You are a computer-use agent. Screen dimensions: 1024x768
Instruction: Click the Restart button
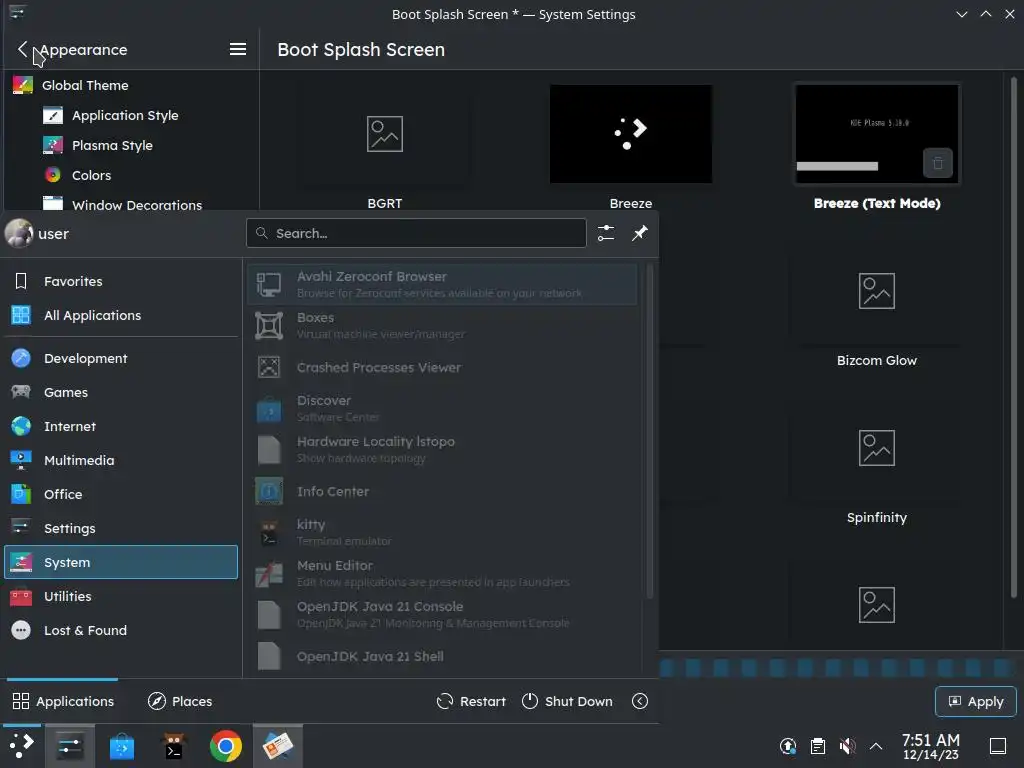(x=471, y=701)
